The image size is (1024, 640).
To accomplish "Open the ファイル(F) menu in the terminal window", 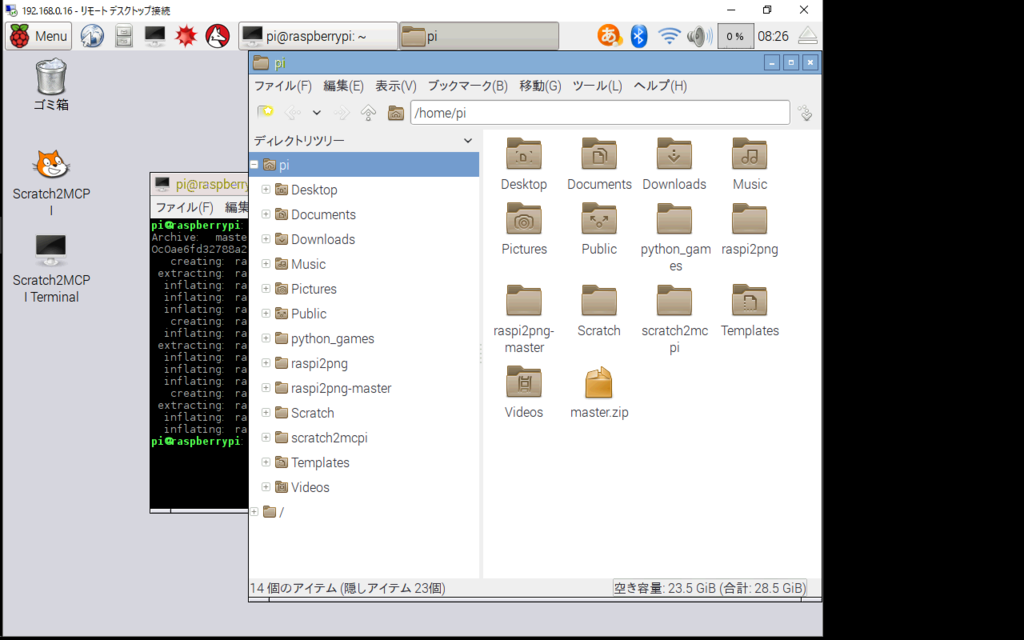I will tap(184, 208).
